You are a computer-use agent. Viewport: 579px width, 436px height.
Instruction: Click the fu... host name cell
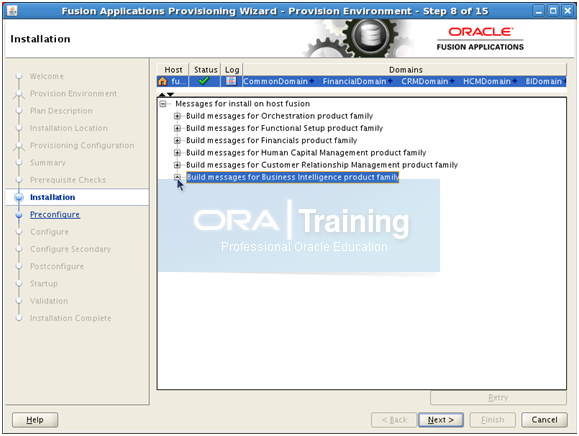coord(179,81)
